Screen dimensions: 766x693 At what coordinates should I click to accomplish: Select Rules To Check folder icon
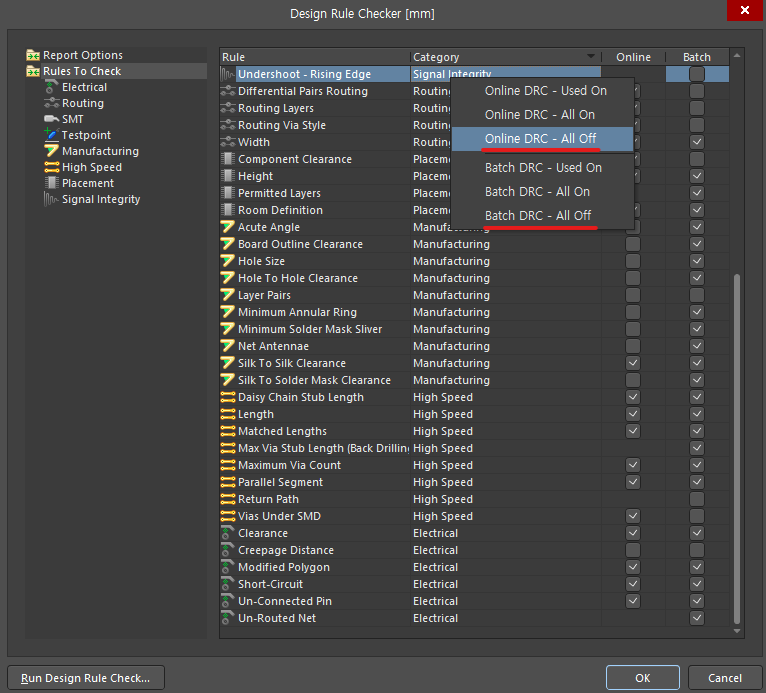coord(33,71)
